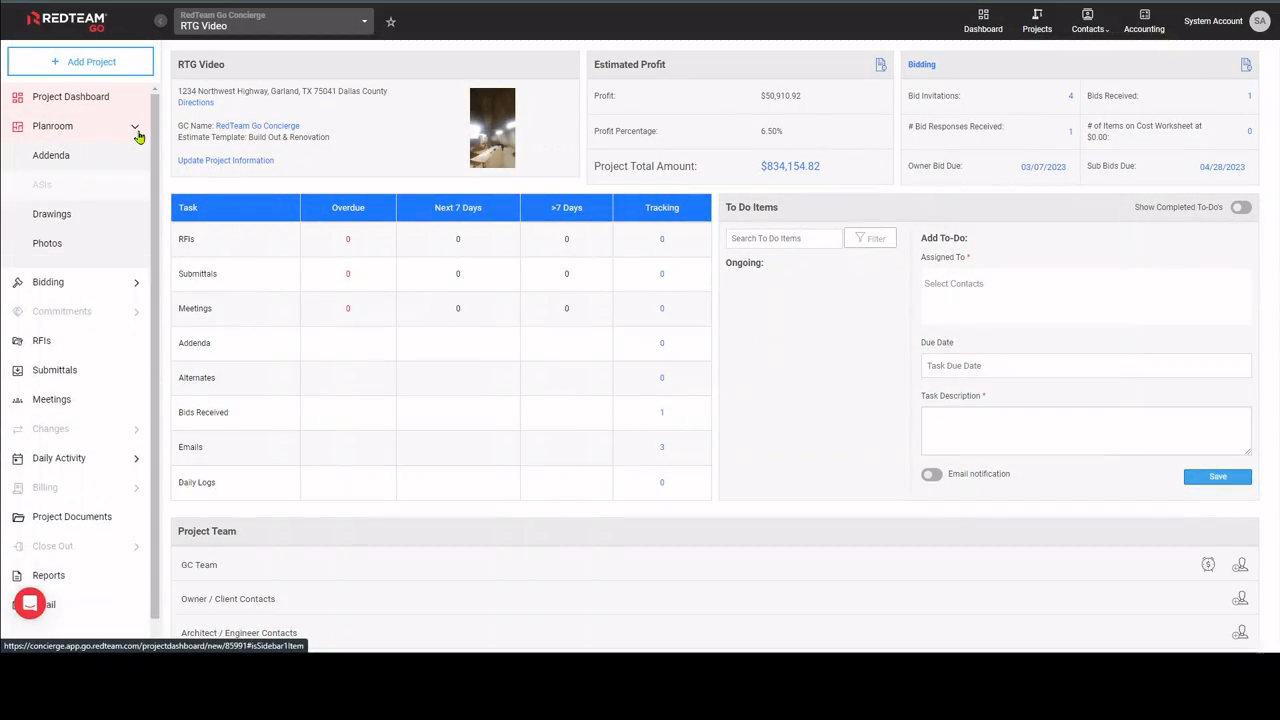
Task: Click the Daily Activity calendar icon
Action: click(17, 458)
